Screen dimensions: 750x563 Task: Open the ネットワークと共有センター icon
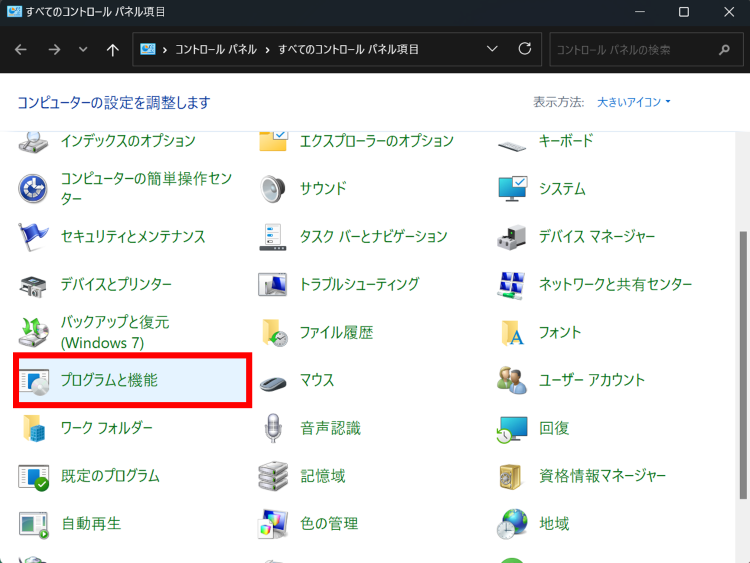[512, 285]
